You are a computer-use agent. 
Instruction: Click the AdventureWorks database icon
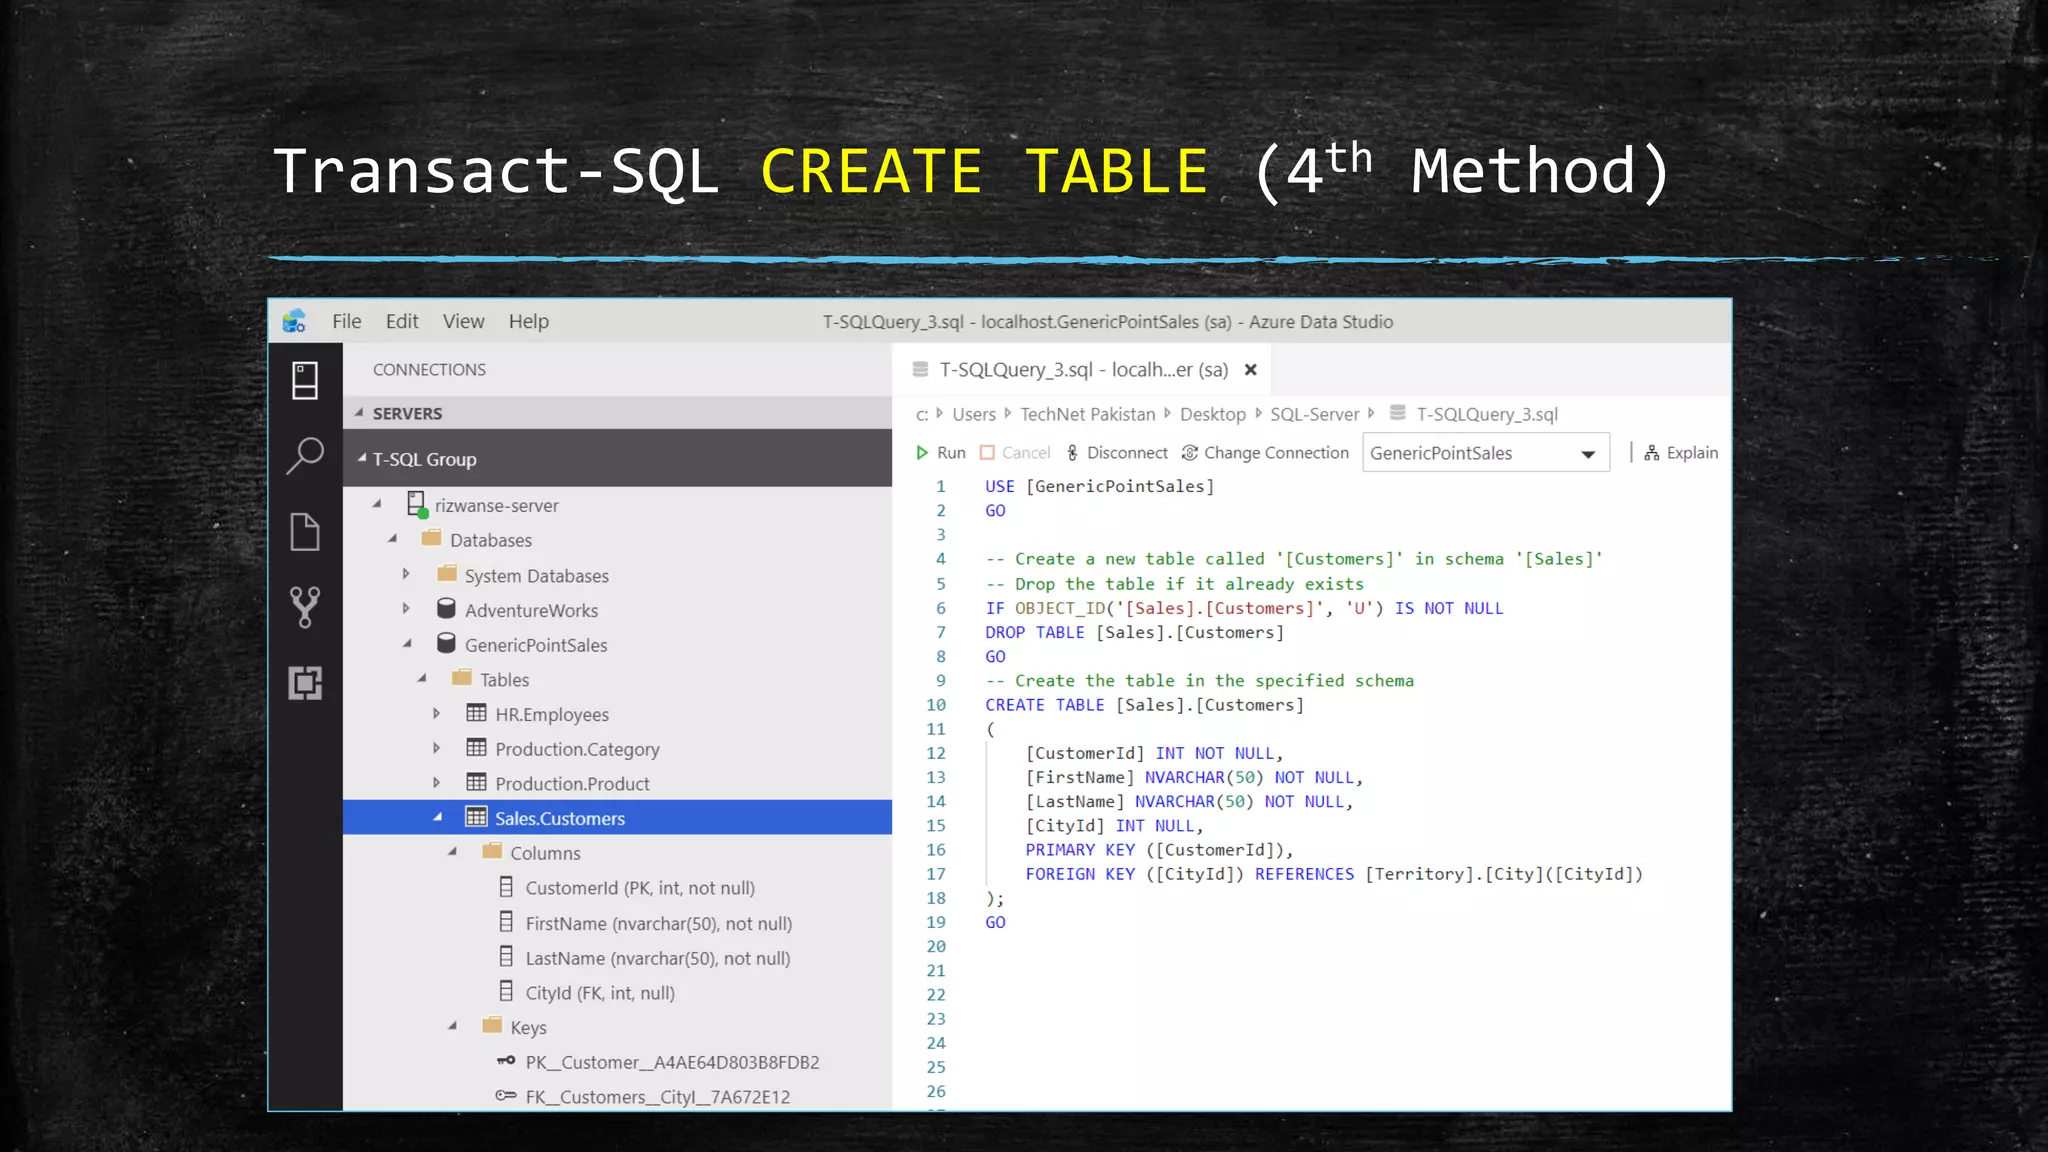(x=447, y=609)
